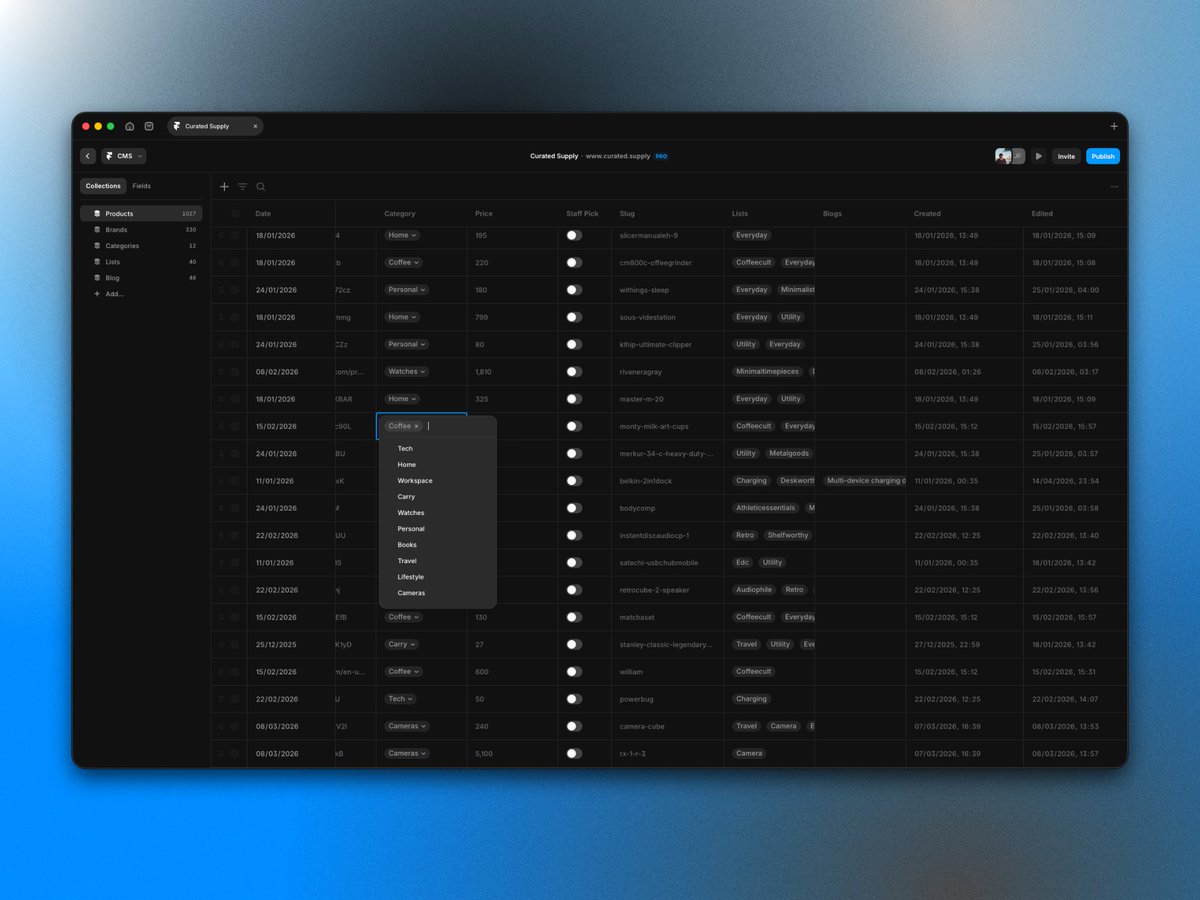Go back with the left chevron button
Screen dimensions: 1200x900
[88, 156]
